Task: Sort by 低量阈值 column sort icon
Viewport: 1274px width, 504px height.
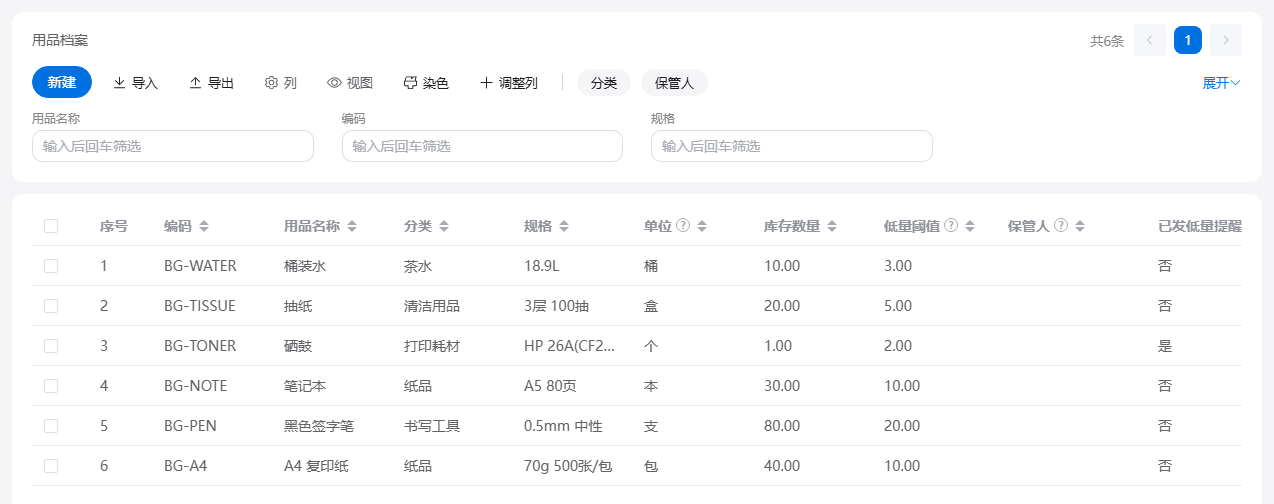Action: pyautogui.click(x=970, y=226)
